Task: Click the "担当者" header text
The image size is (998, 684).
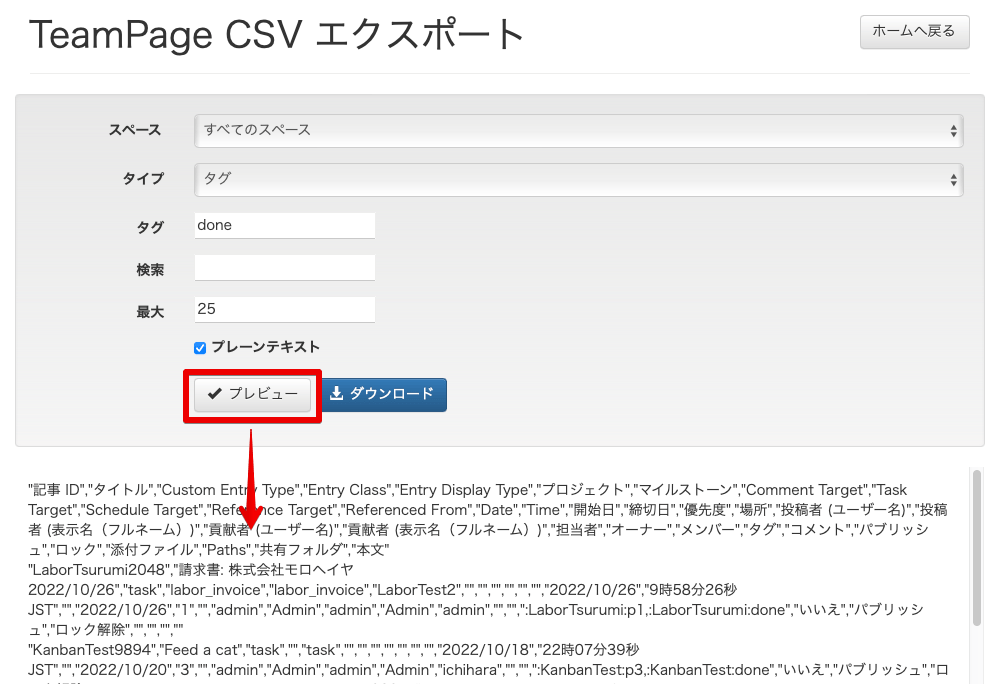Action: tap(577, 530)
